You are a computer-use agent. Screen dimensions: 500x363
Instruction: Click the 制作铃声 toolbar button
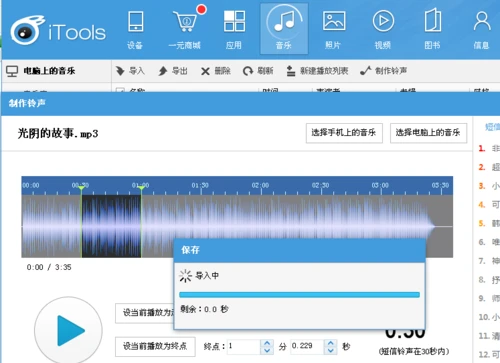383,71
